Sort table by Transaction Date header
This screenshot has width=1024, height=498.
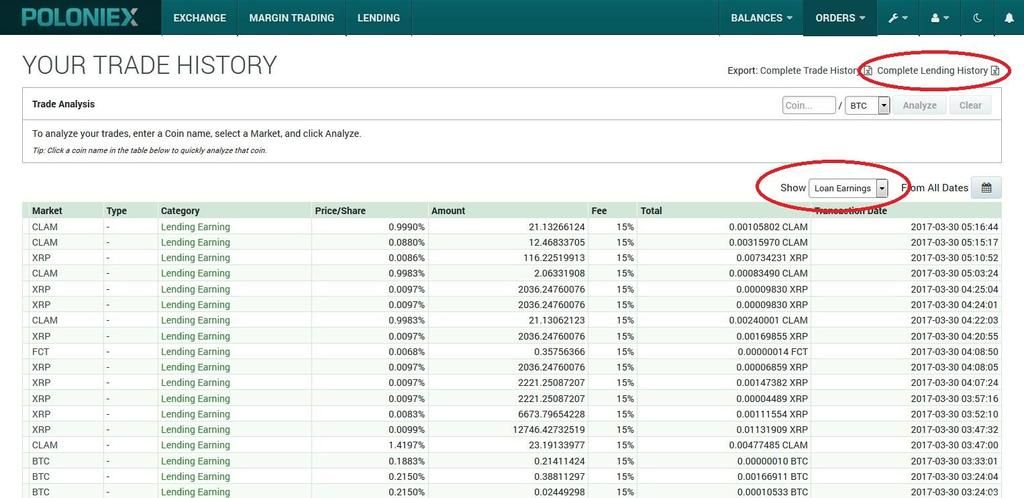[x=850, y=211]
